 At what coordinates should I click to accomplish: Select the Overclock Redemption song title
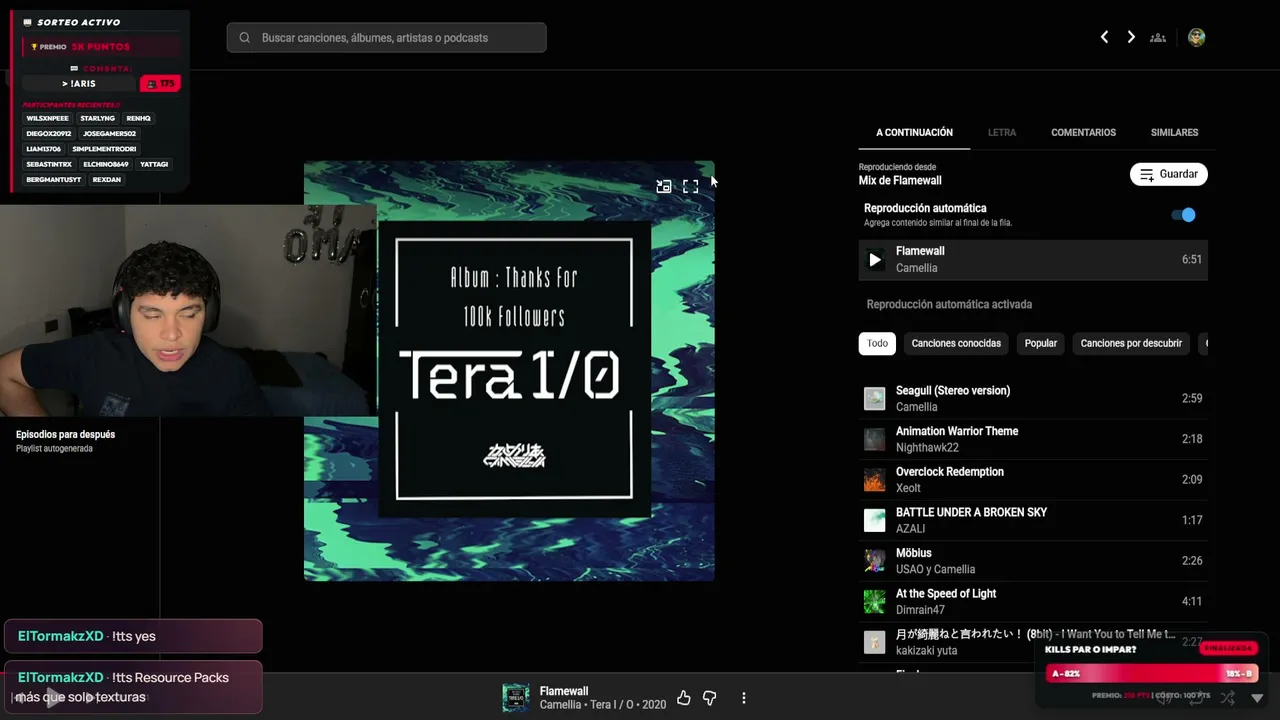coord(950,472)
